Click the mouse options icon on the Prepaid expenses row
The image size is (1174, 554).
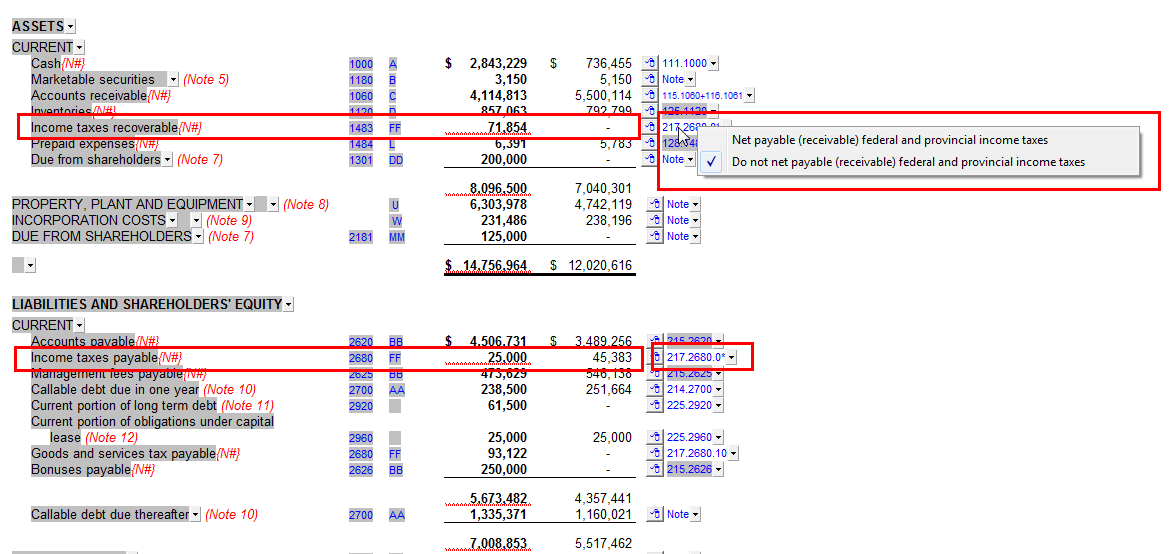(x=651, y=143)
